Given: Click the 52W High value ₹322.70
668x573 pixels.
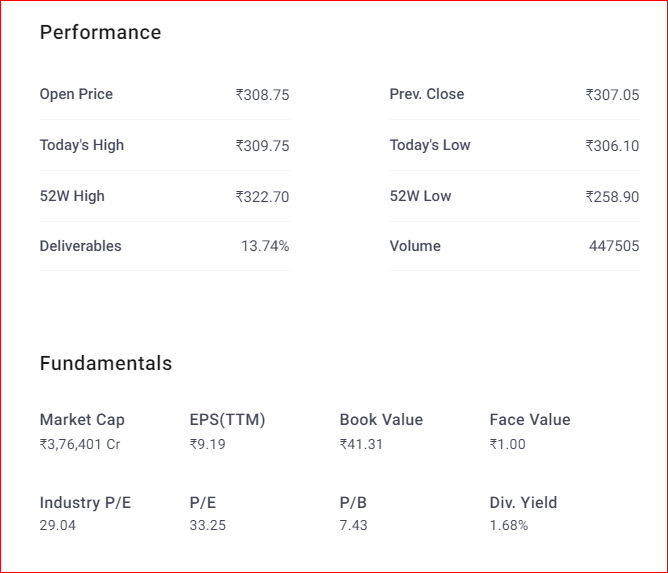Looking at the screenshot, I should coord(262,197).
